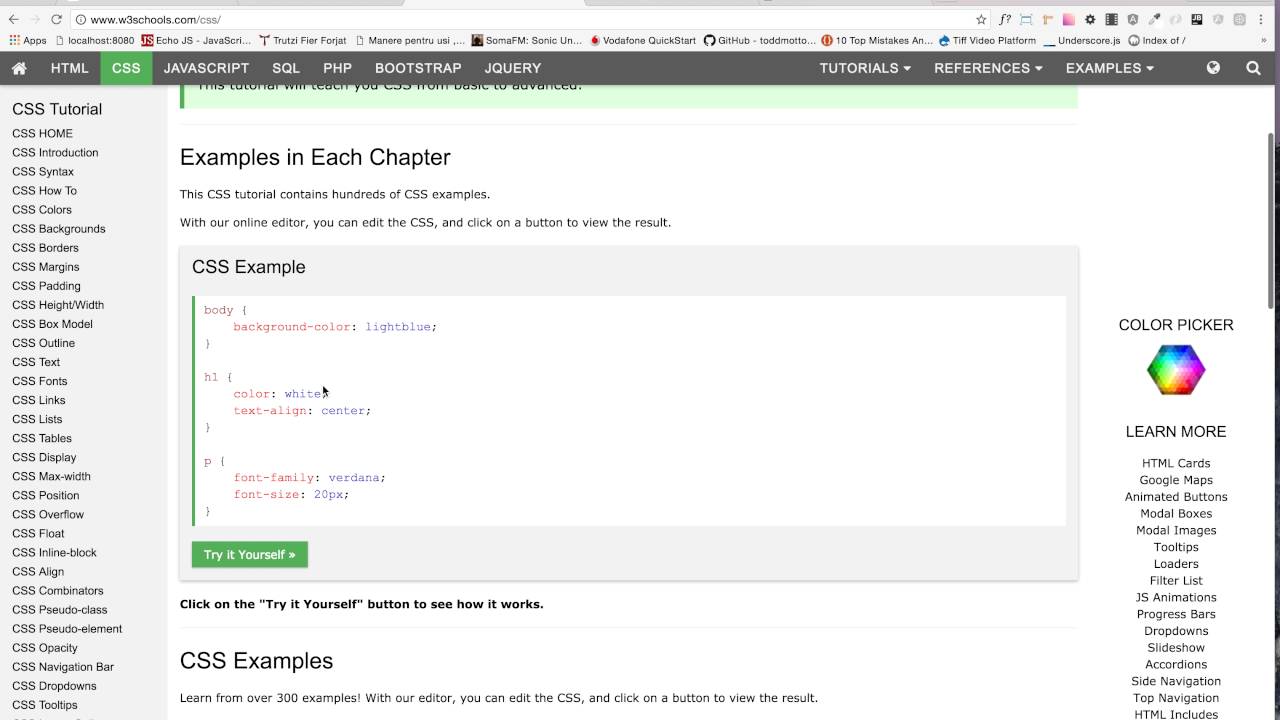The height and width of the screenshot is (720, 1280).
Task: Select the JQUERY tab in navbar
Action: pyautogui.click(x=513, y=68)
